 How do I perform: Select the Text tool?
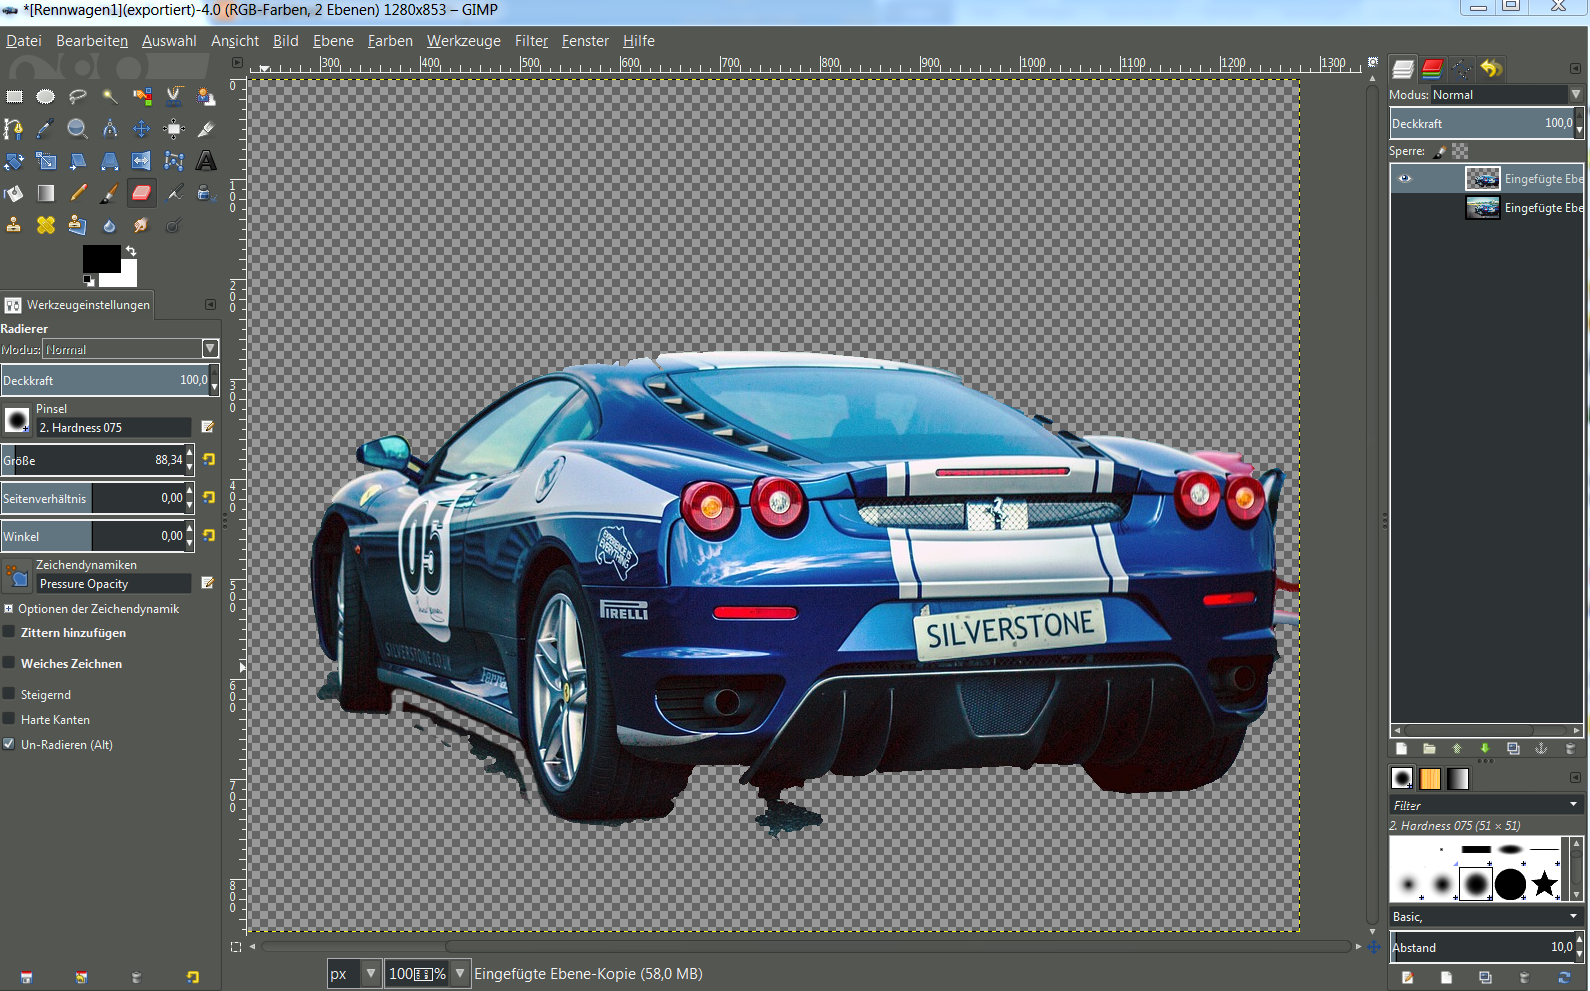[206, 161]
